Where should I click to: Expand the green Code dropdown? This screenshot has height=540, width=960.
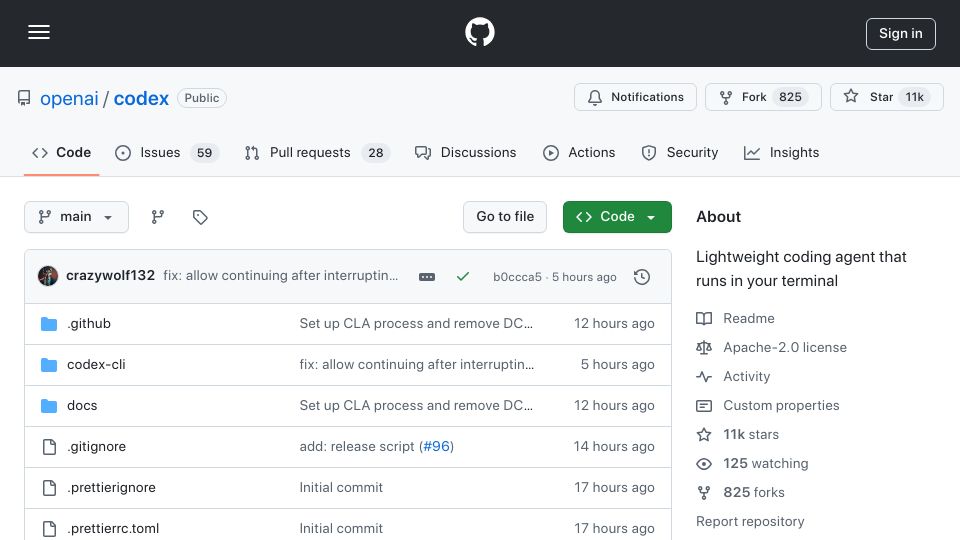click(x=617, y=217)
